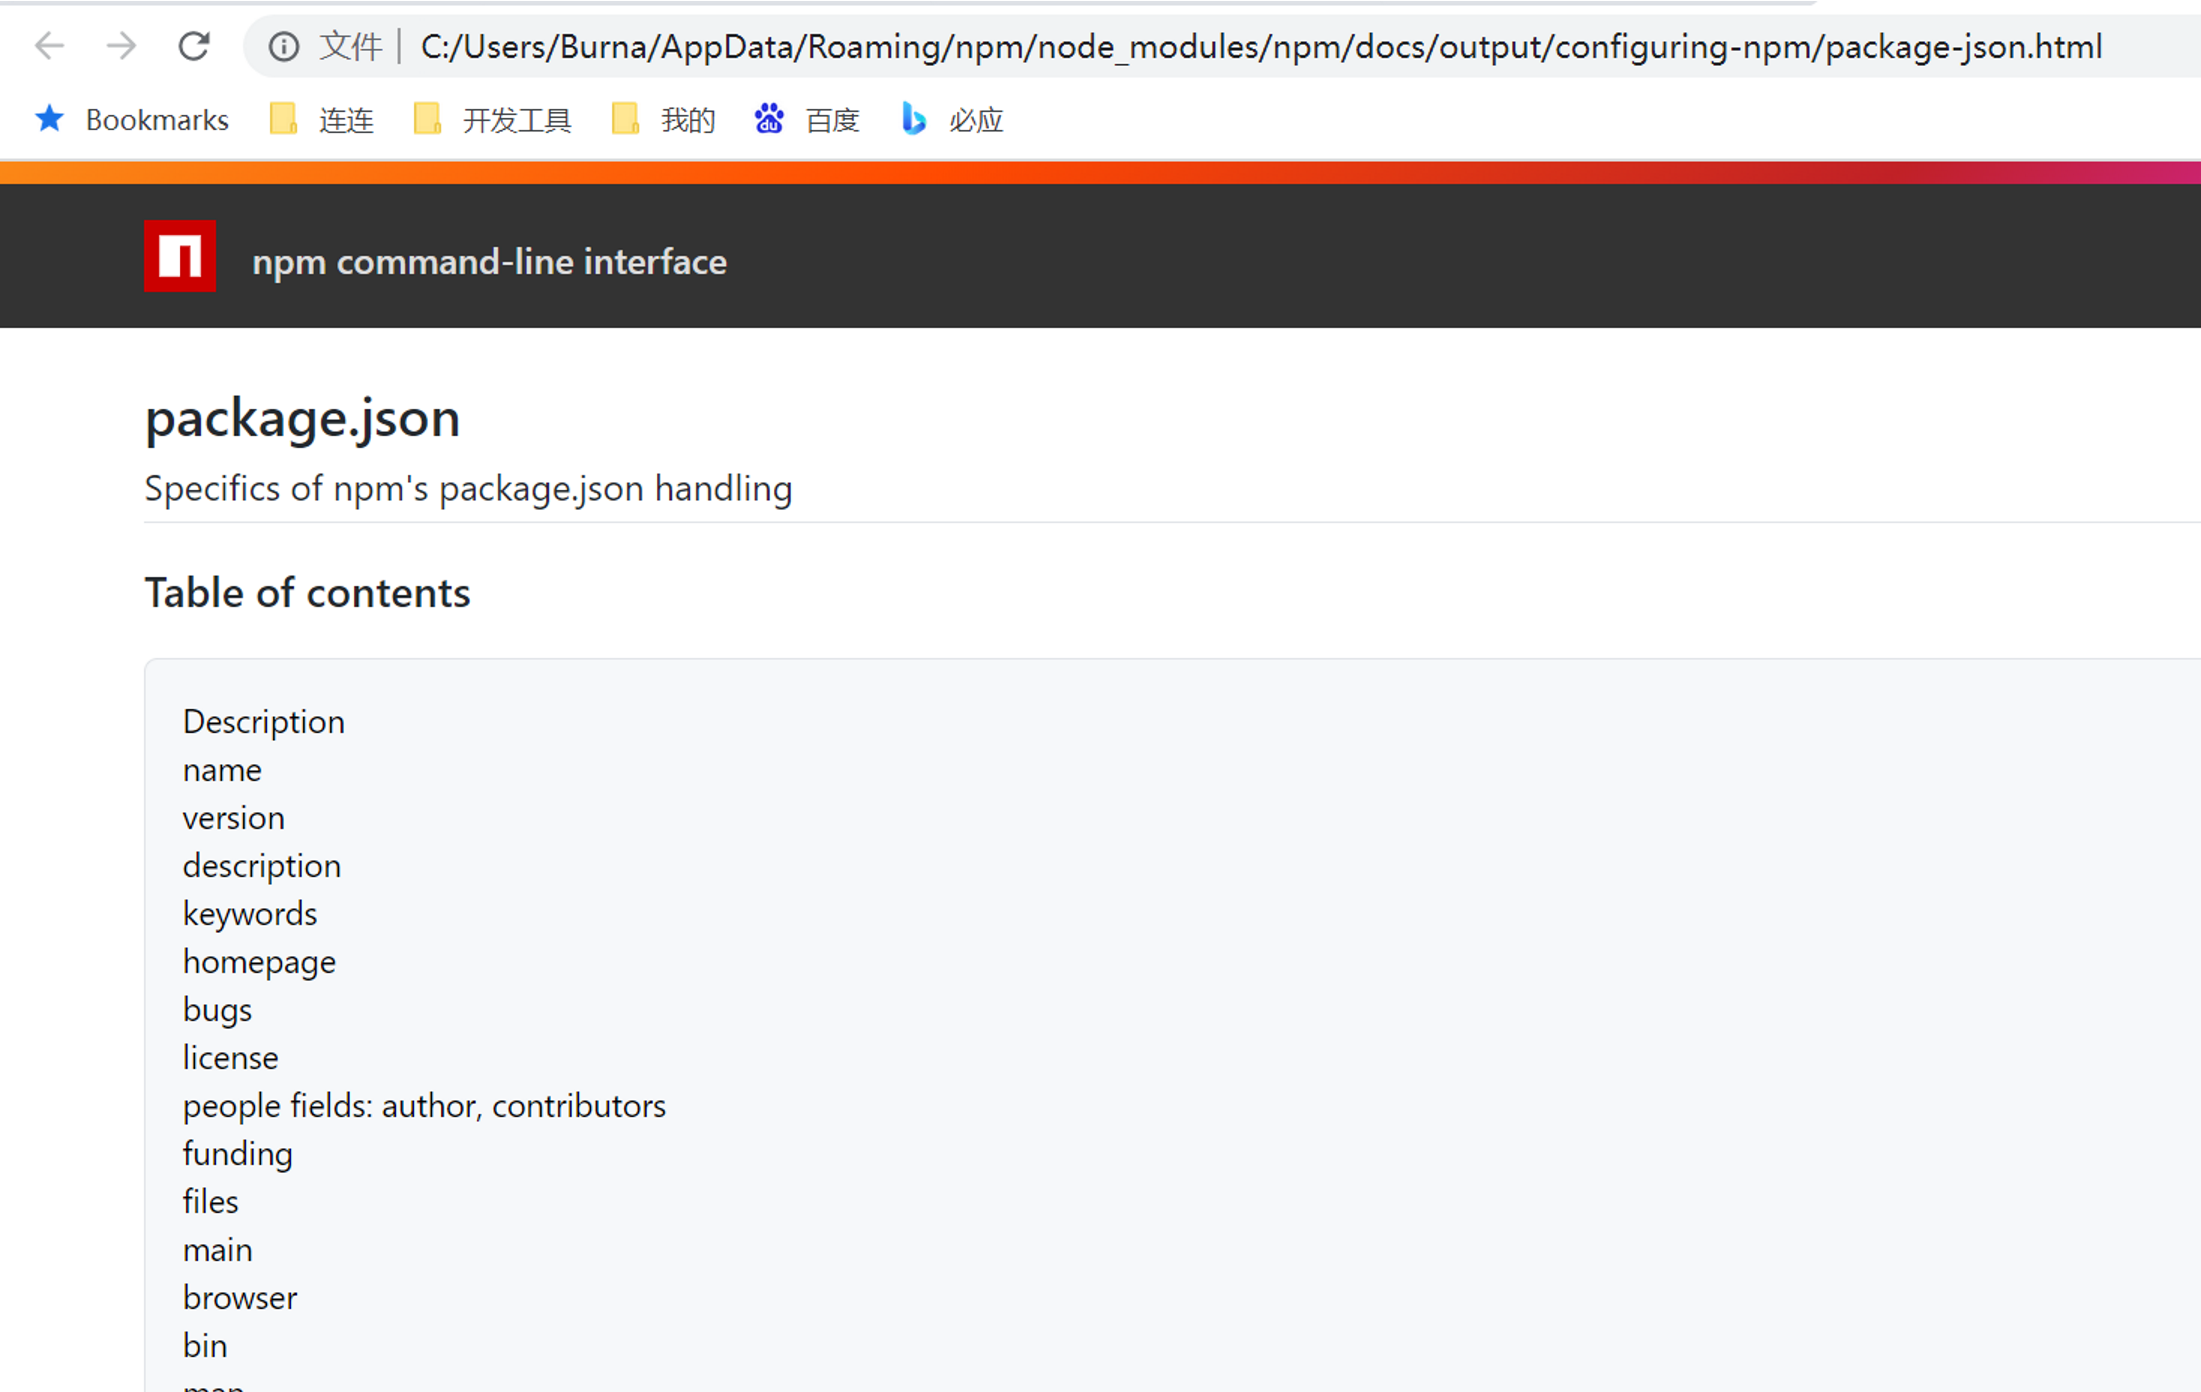The image size is (2201, 1392).
Task: Open the lowercase description entry
Action: [262, 866]
